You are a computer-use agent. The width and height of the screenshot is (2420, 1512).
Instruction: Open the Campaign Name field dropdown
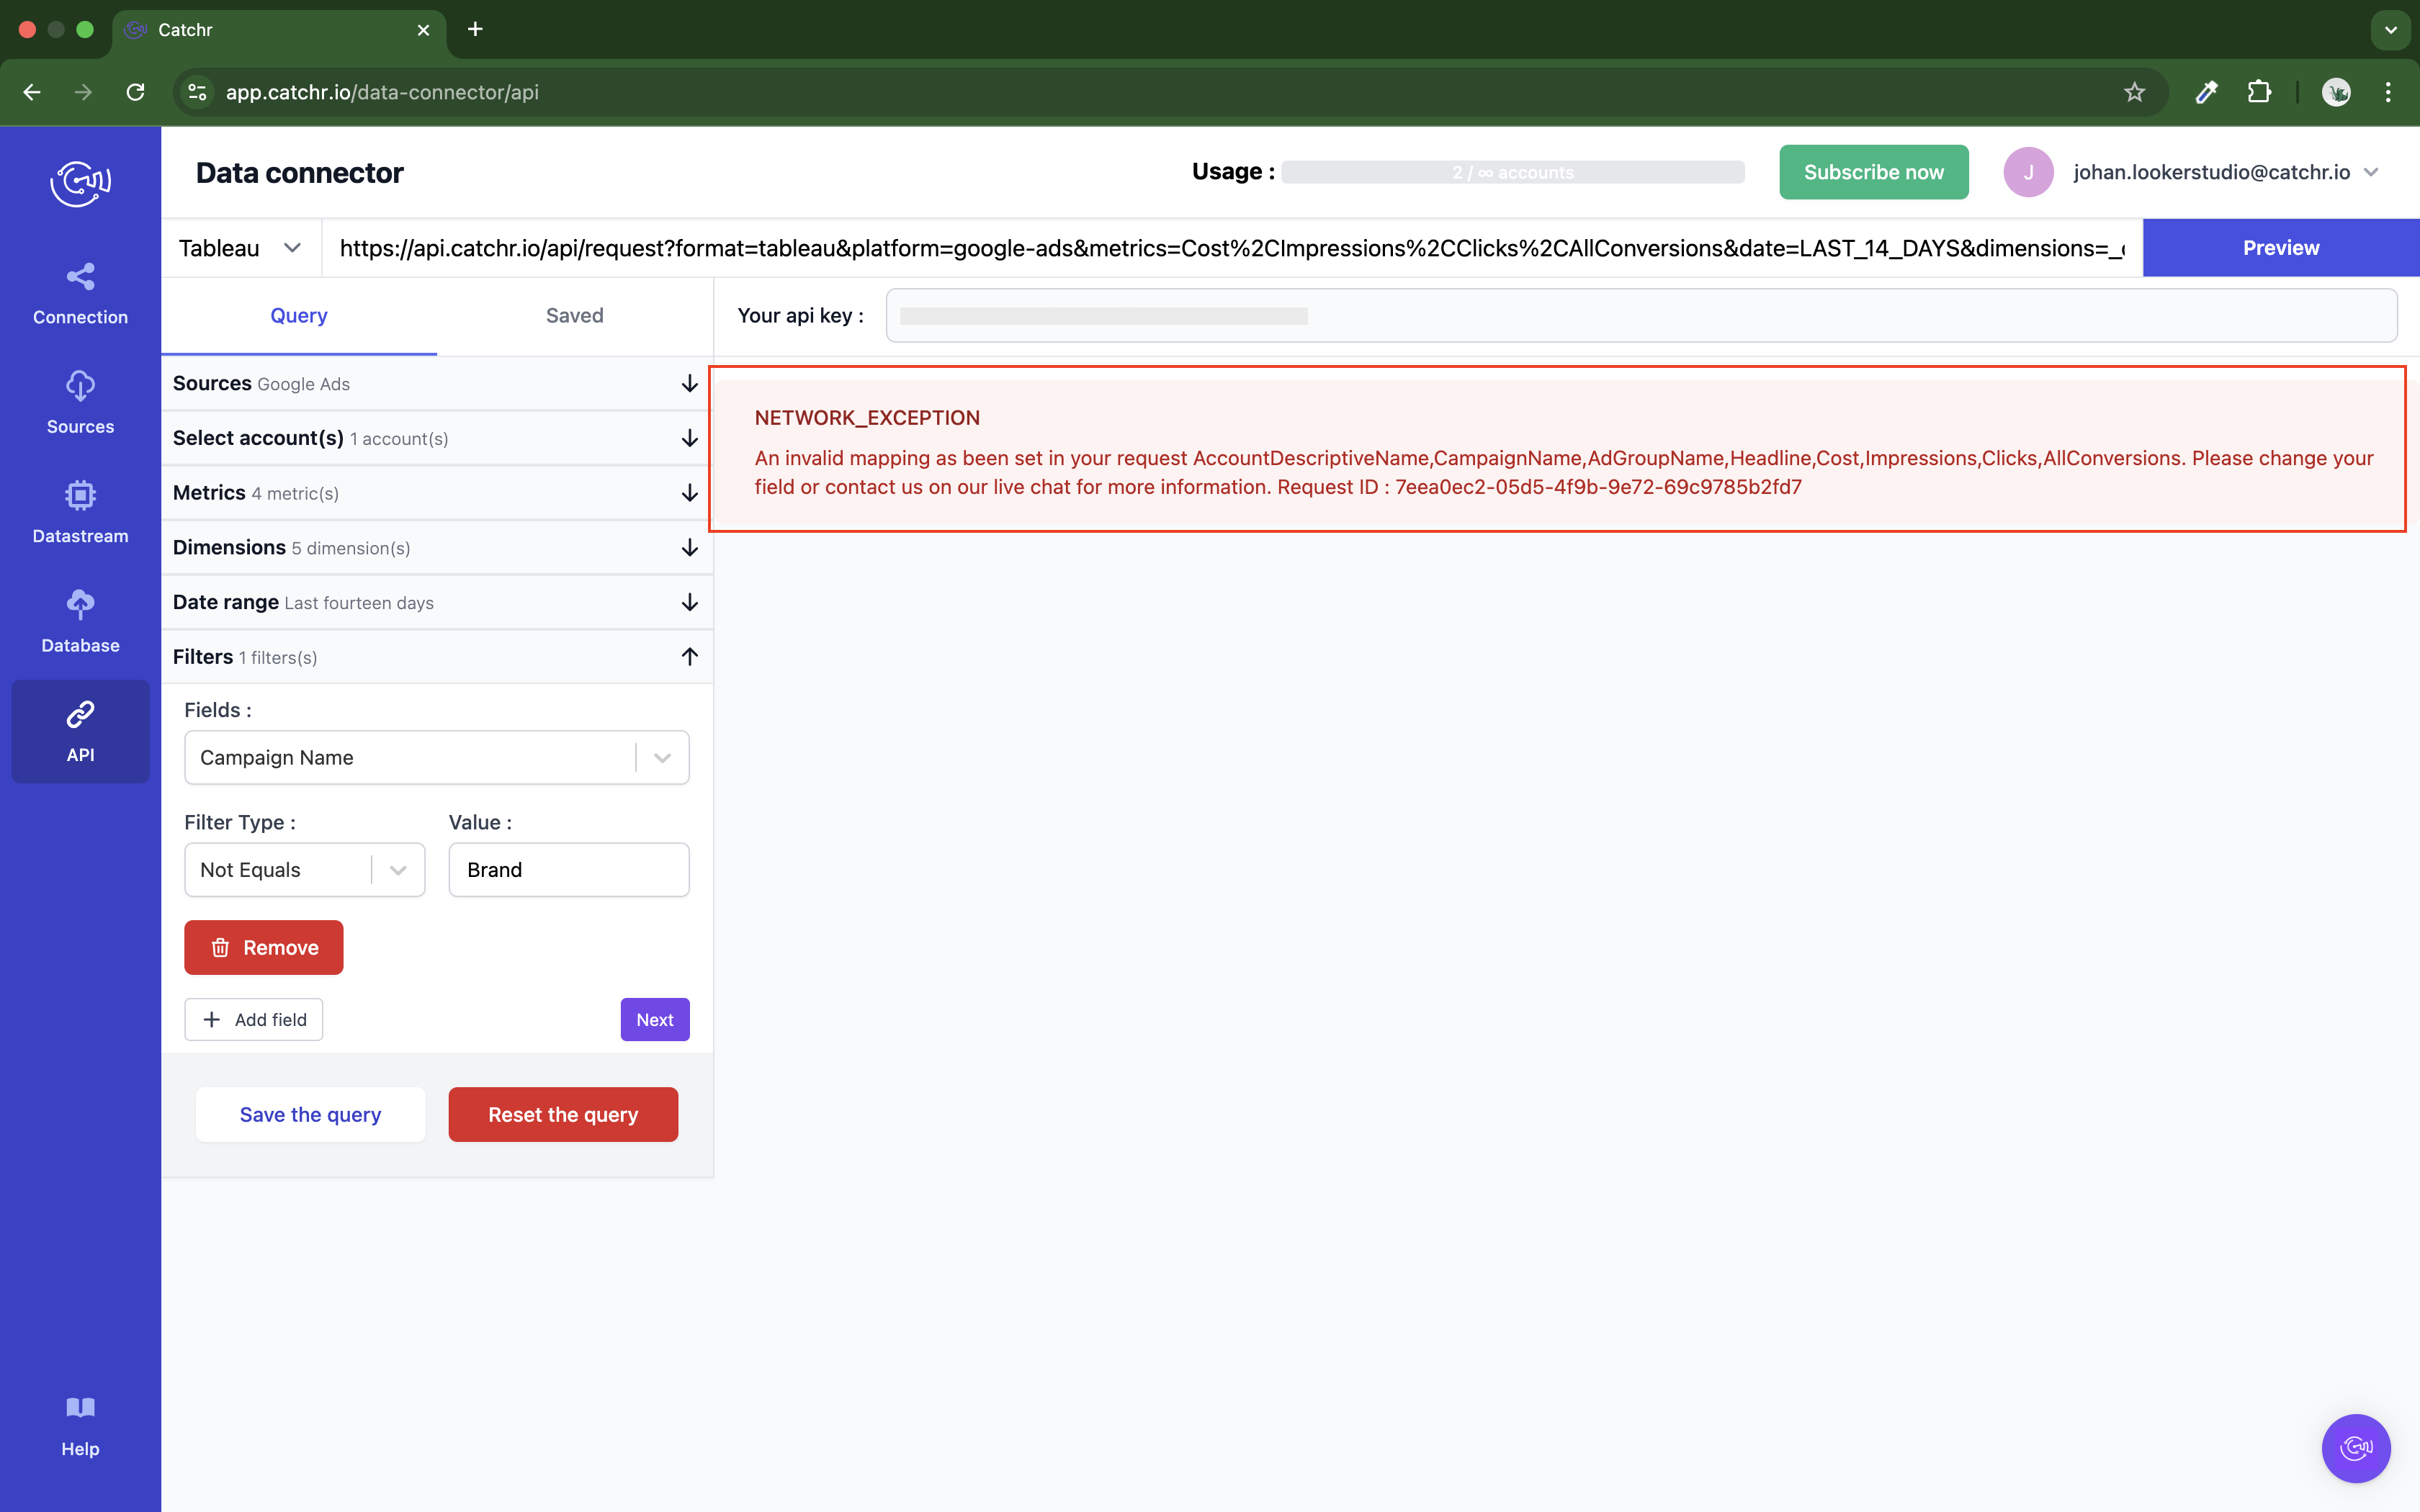click(436, 757)
